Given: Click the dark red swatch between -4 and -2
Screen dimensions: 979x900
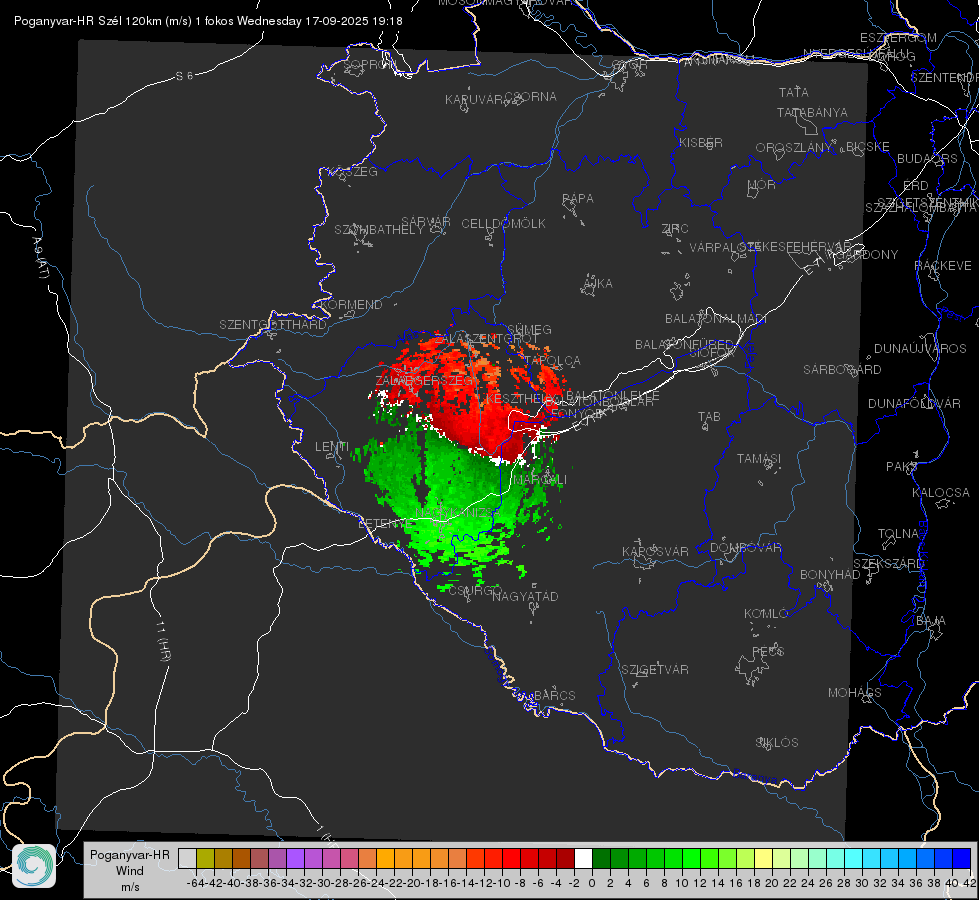Looking at the screenshot, I should [x=565, y=858].
